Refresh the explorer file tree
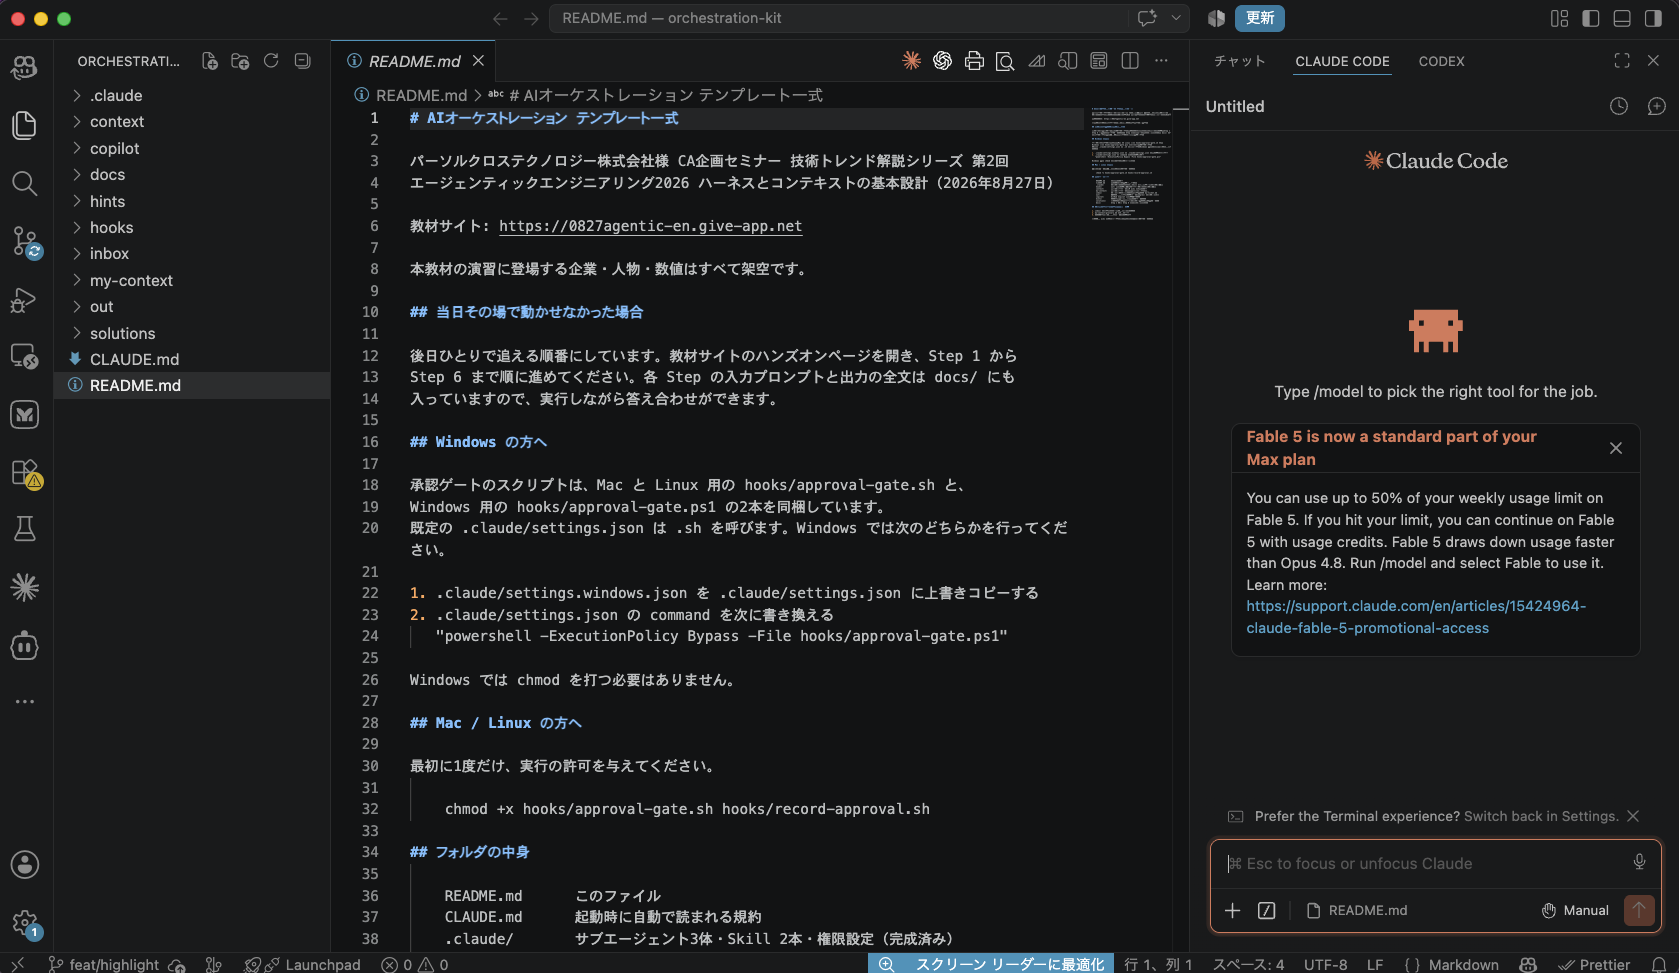The image size is (1679, 973). 271,61
